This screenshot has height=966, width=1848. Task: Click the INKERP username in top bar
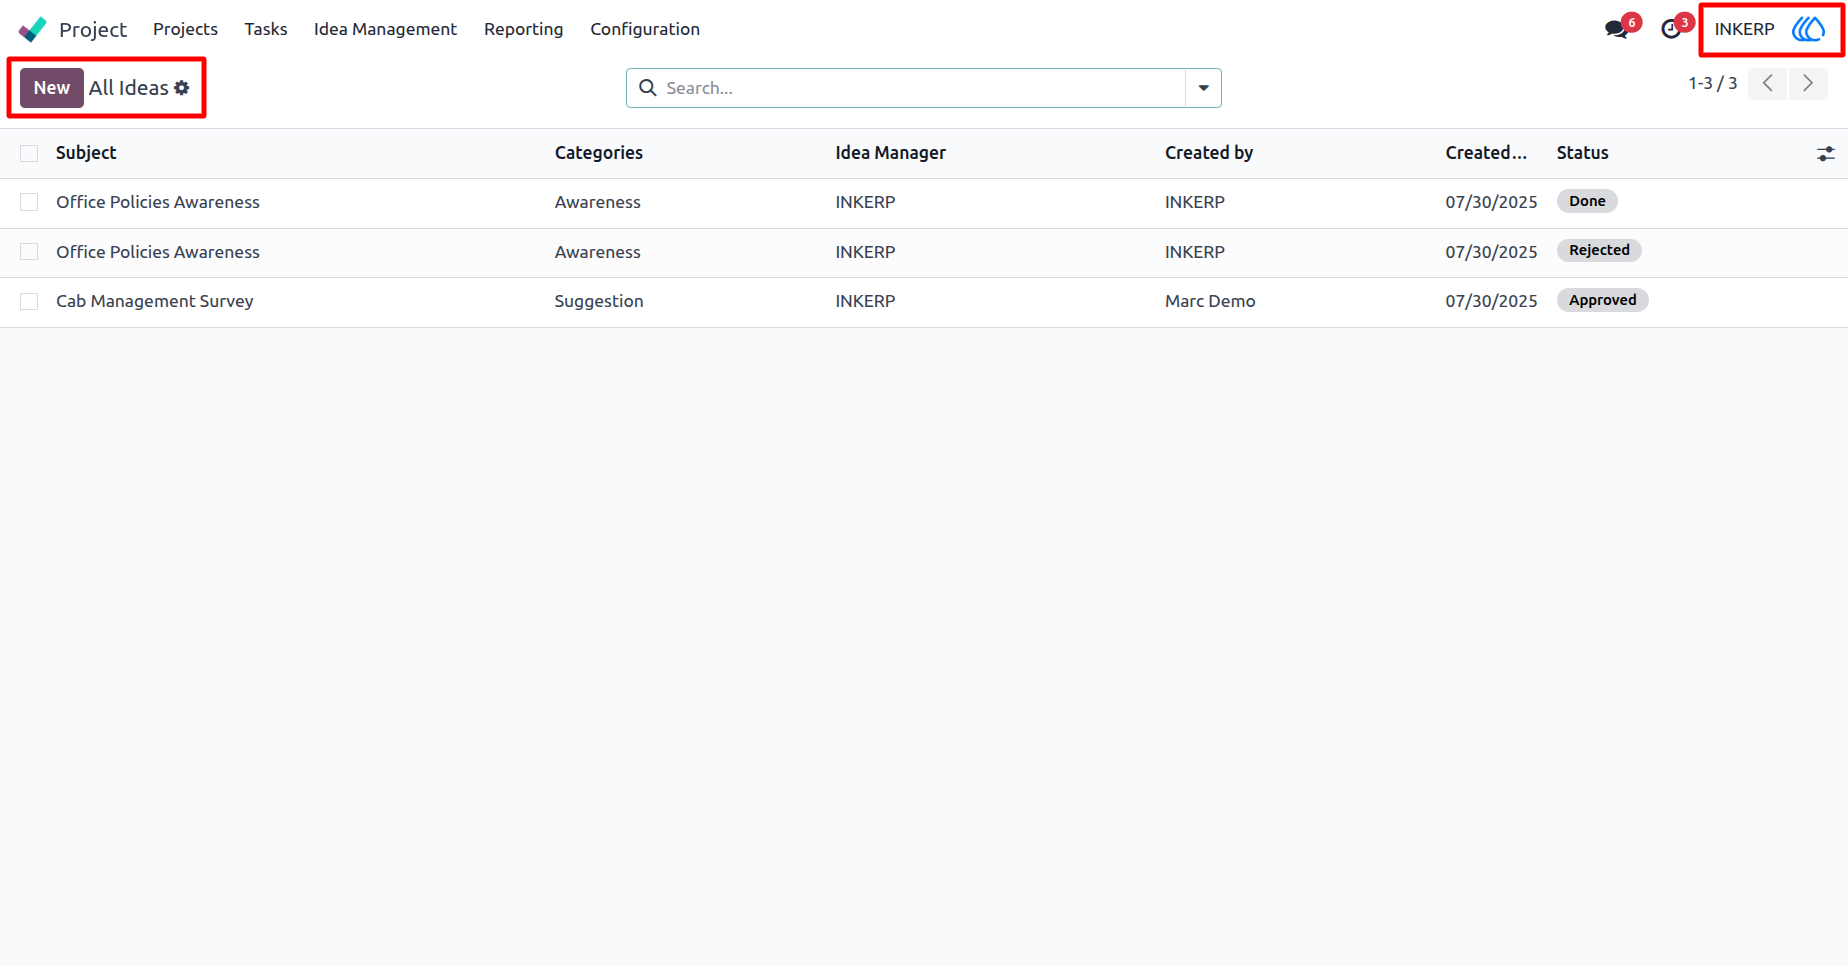click(1744, 29)
